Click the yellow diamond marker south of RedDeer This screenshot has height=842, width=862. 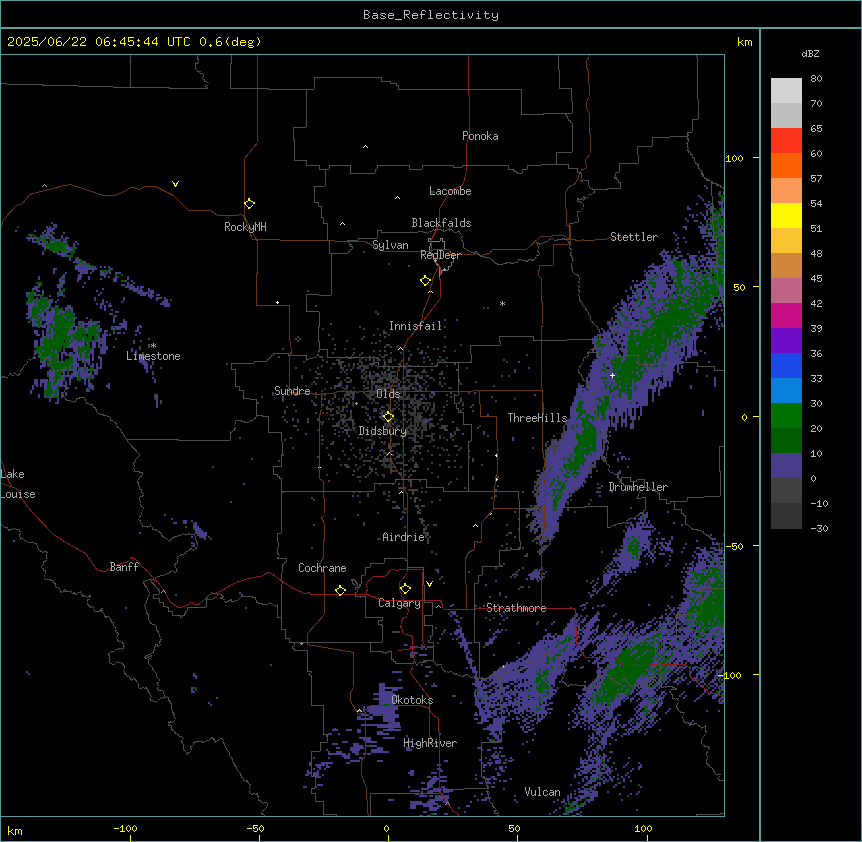click(425, 280)
